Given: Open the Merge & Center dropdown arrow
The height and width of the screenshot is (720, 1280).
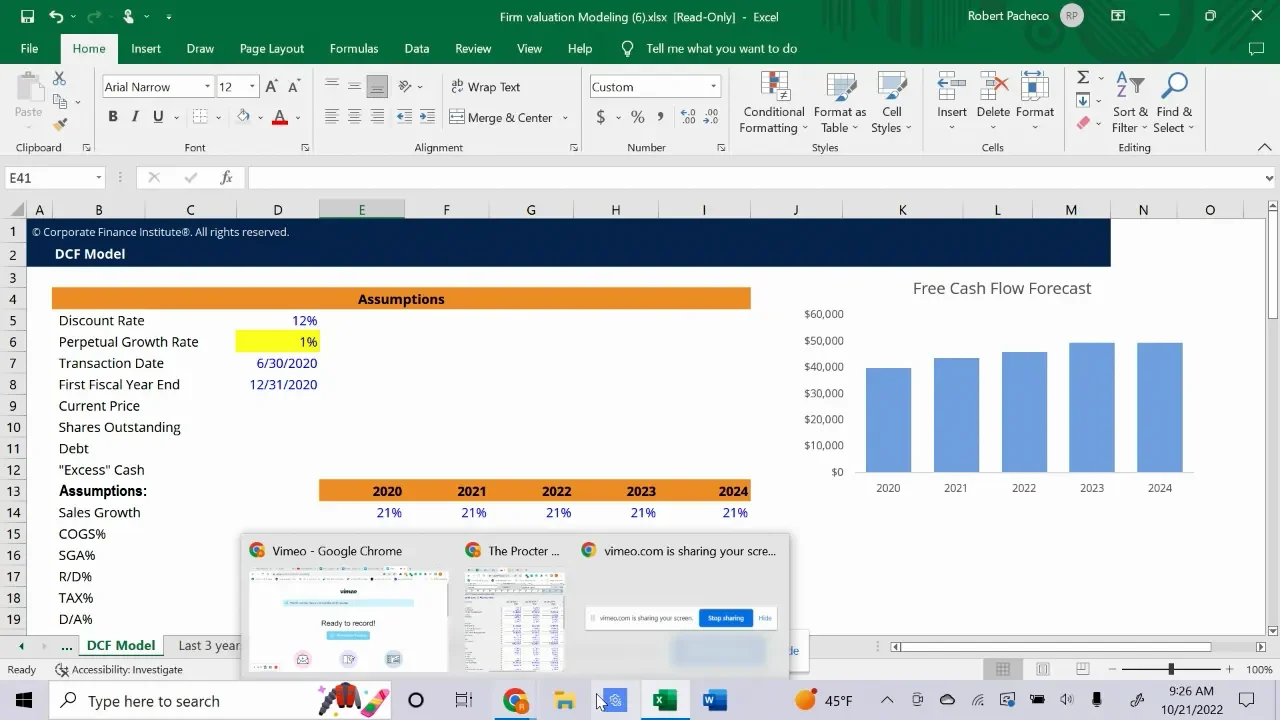Looking at the screenshot, I should tap(565, 117).
